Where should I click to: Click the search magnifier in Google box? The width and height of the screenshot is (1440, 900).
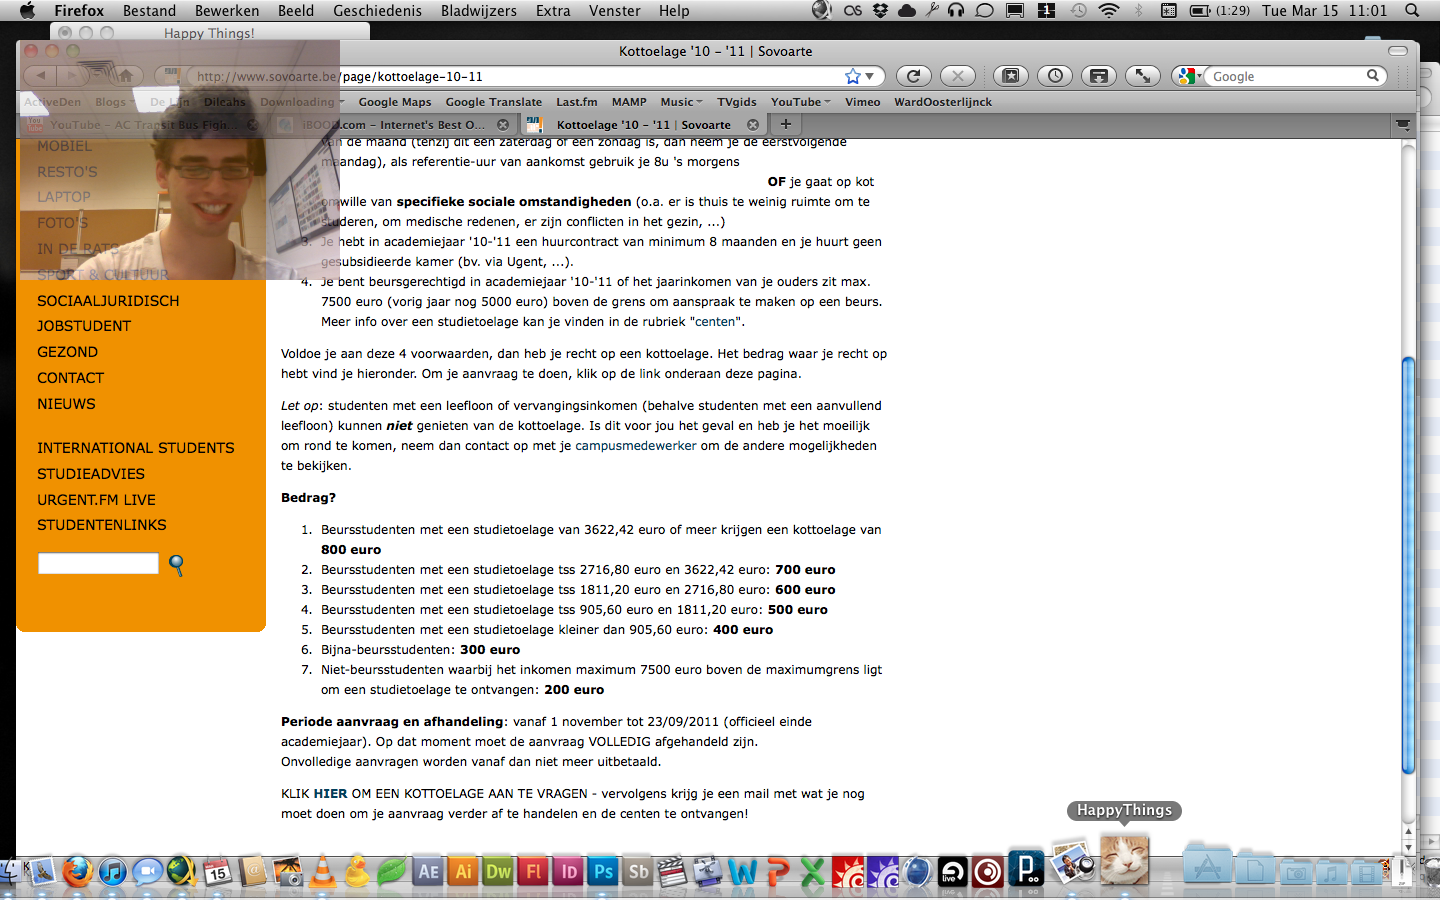pyautogui.click(x=1373, y=76)
